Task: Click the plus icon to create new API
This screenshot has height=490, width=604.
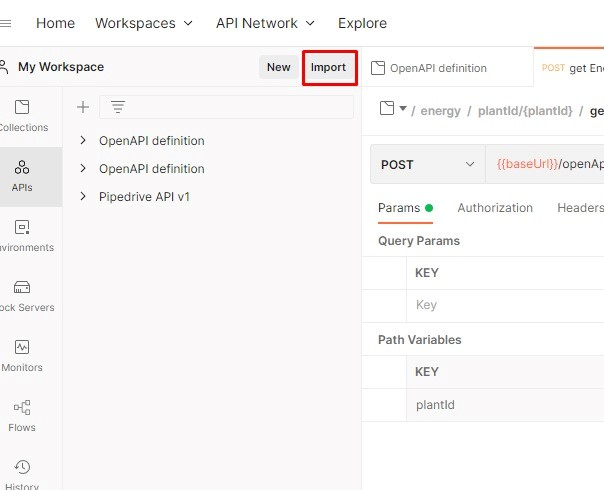Action: (x=83, y=107)
